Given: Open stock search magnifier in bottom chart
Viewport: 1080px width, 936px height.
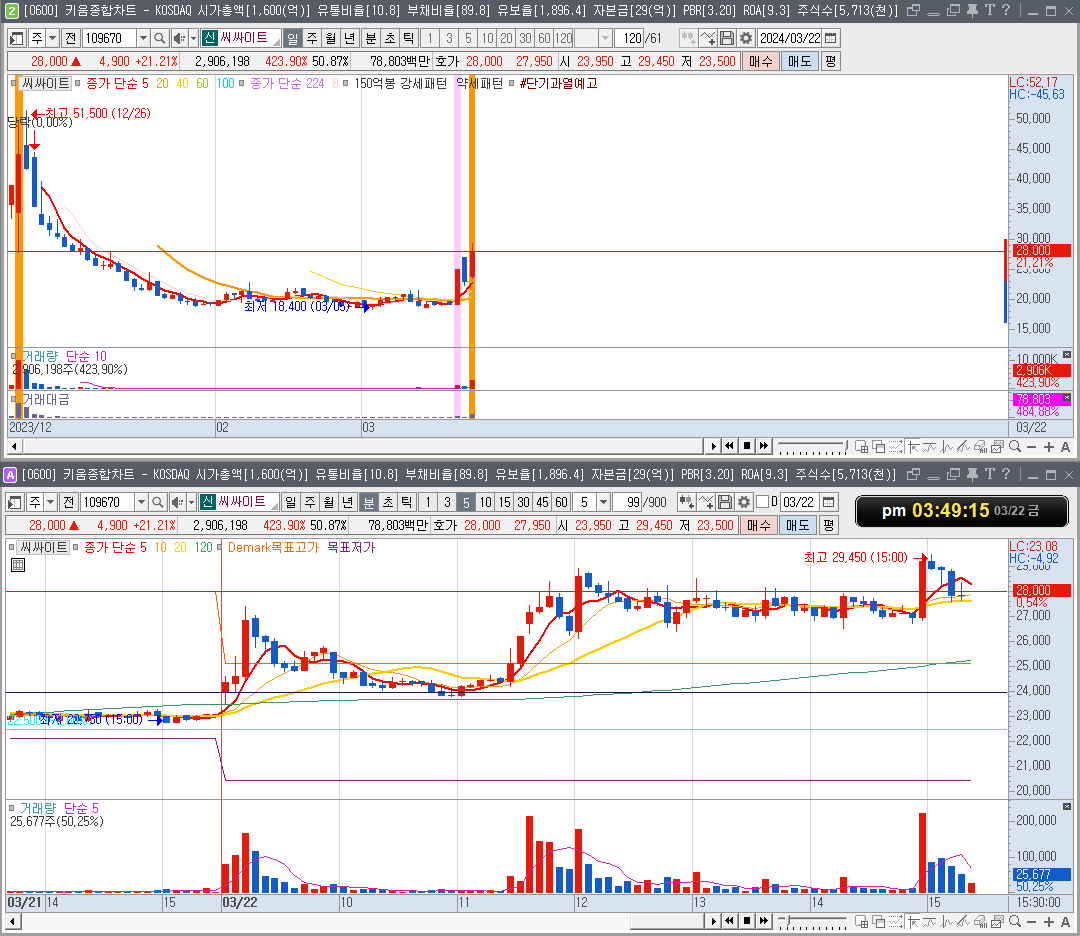Looking at the screenshot, I should coord(158,502).
